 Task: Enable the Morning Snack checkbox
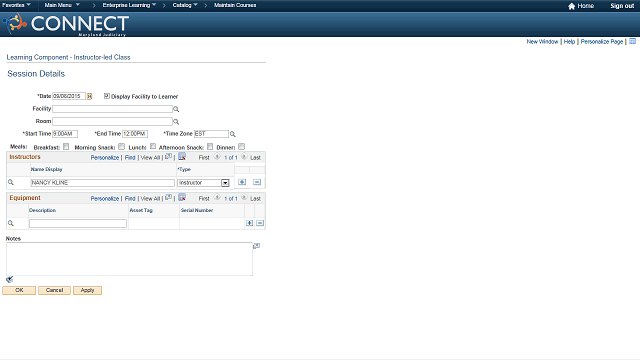point(122,147)
